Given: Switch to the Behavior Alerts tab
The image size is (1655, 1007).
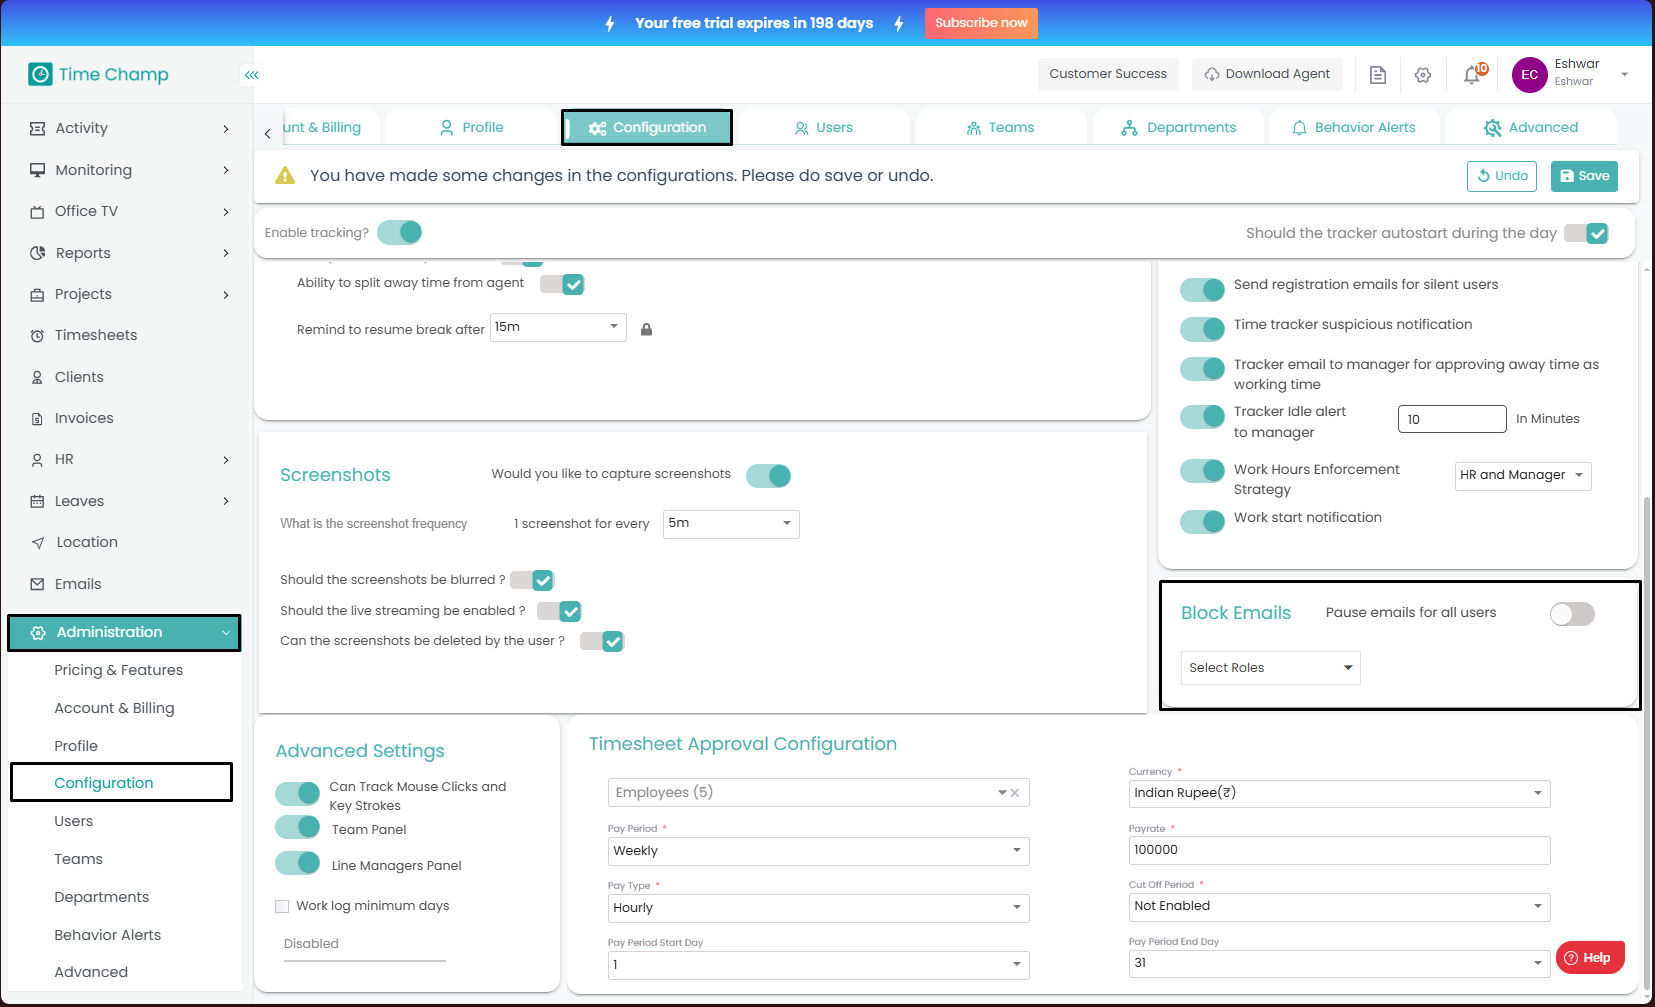Looking at the screenshot, I should tap(1354, 128).
